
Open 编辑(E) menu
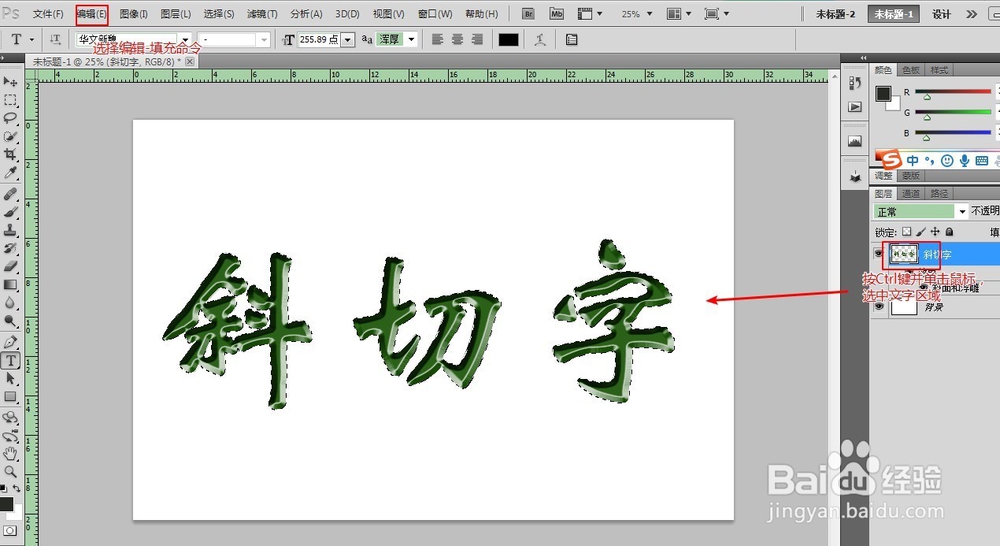(92, 13)
